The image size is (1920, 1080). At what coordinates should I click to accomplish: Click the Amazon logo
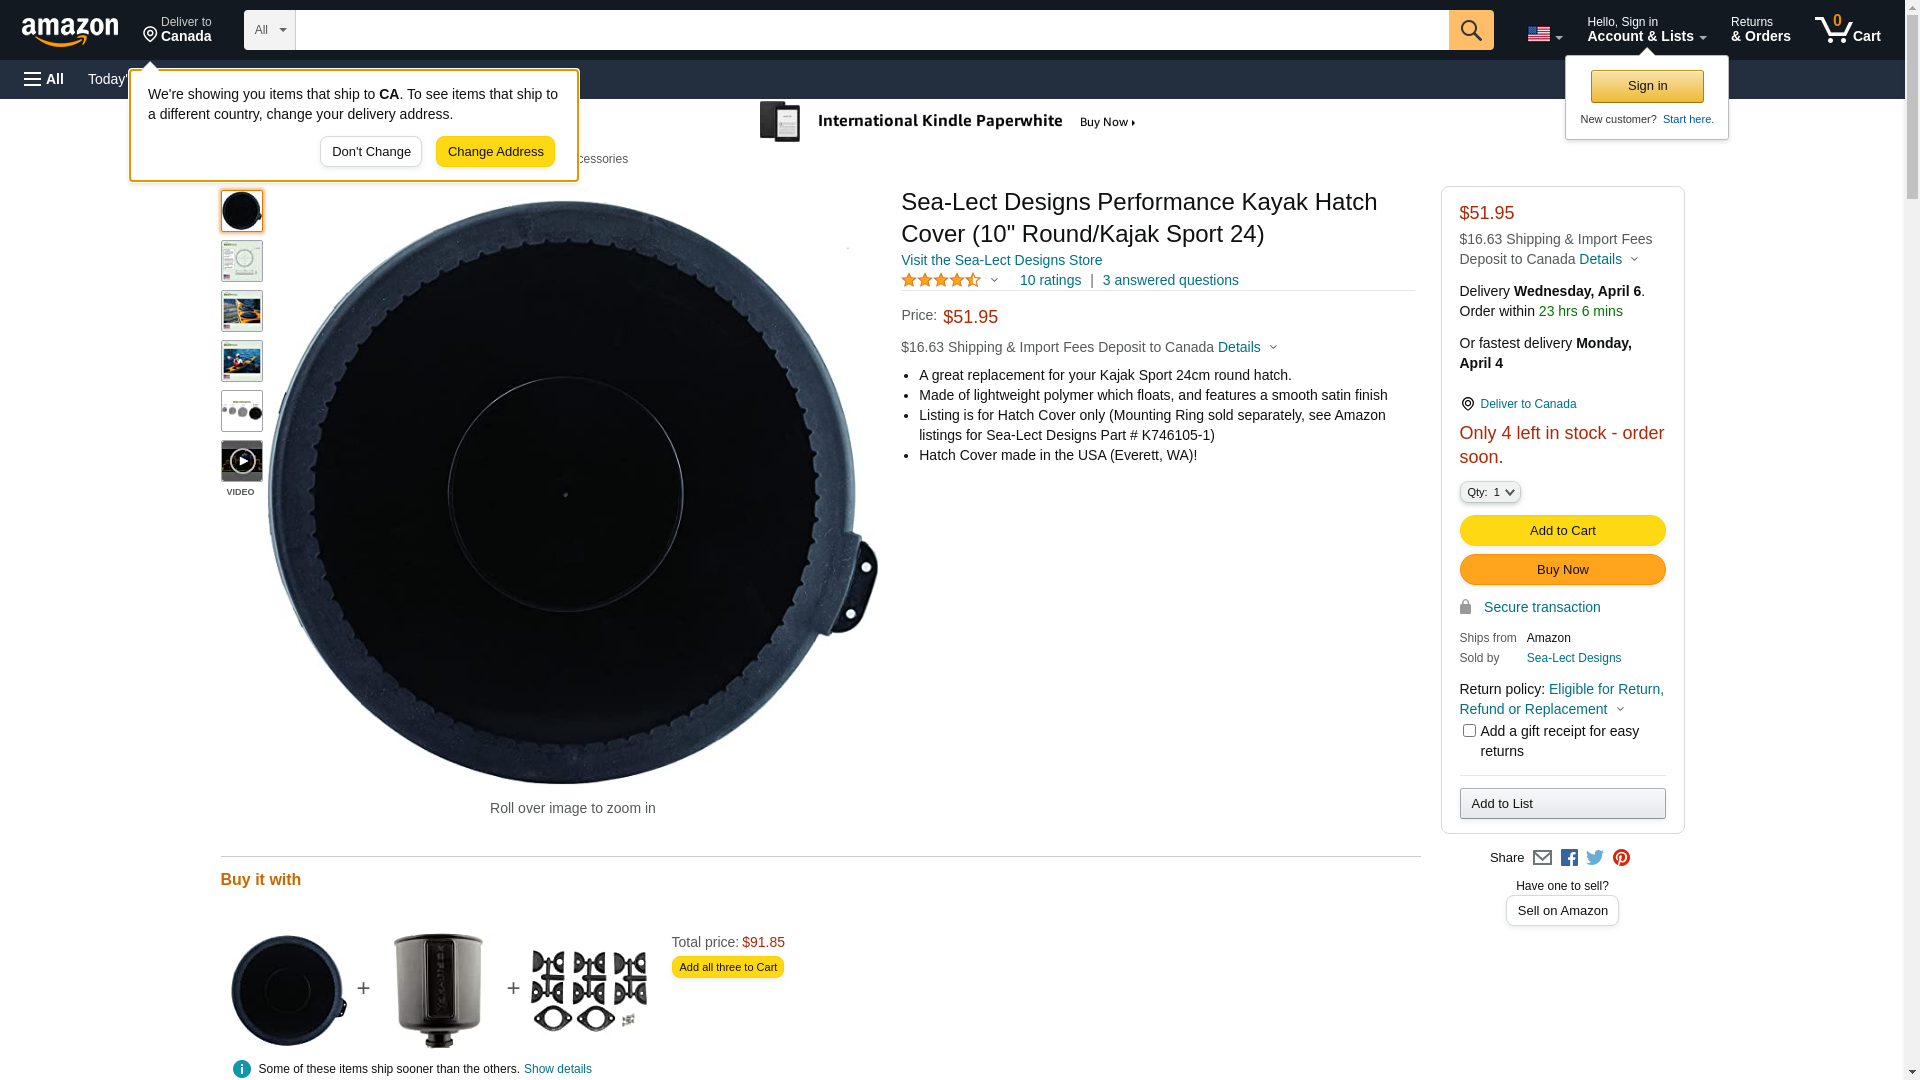[70, 31]
